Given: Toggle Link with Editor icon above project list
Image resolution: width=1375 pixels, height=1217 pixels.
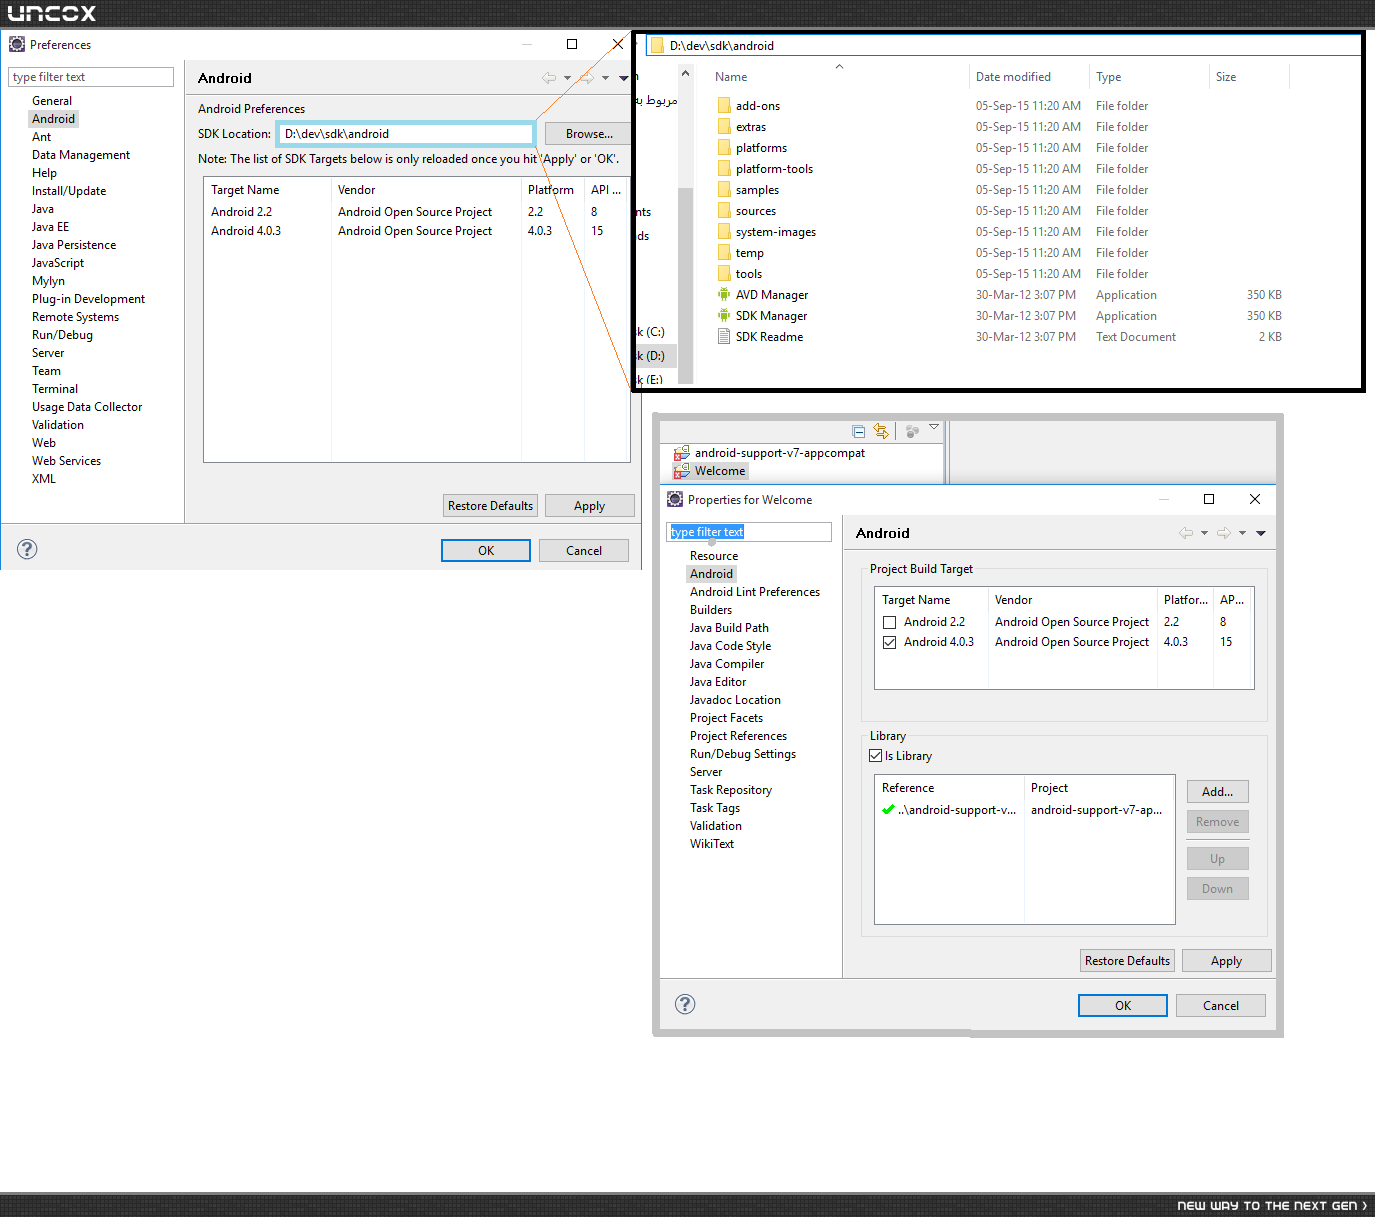Looking at the screenshot, I should [881, 431].
